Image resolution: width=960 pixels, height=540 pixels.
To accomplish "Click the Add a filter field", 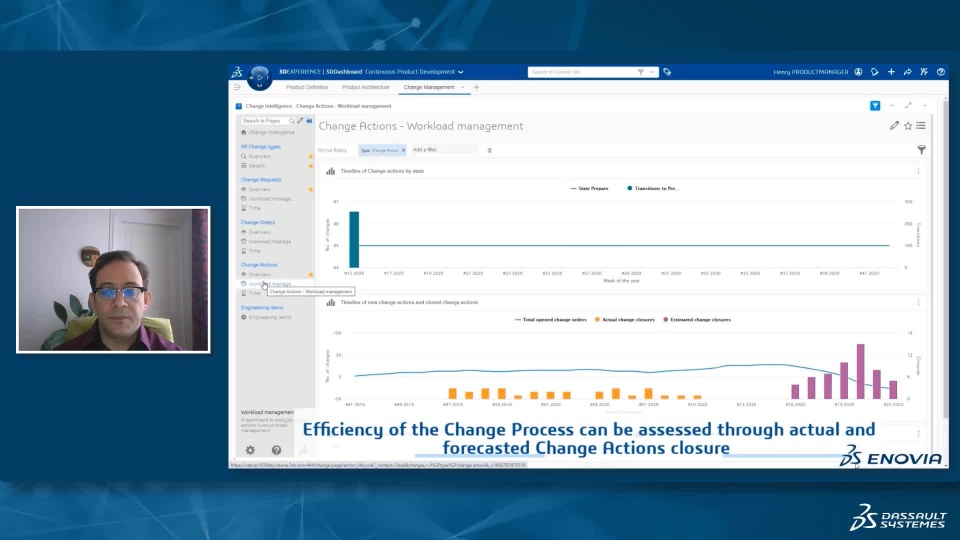I will [x=444, y=150].
